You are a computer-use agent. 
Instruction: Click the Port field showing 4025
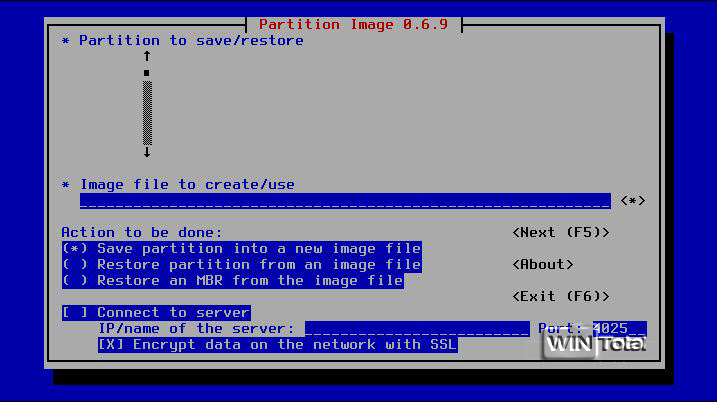[620, 329]
